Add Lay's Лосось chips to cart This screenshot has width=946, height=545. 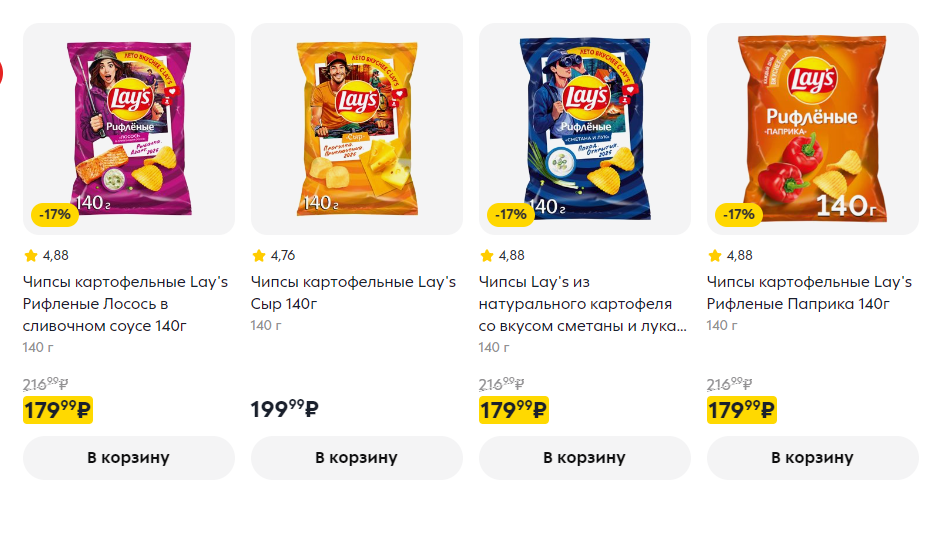click(128, 458)
